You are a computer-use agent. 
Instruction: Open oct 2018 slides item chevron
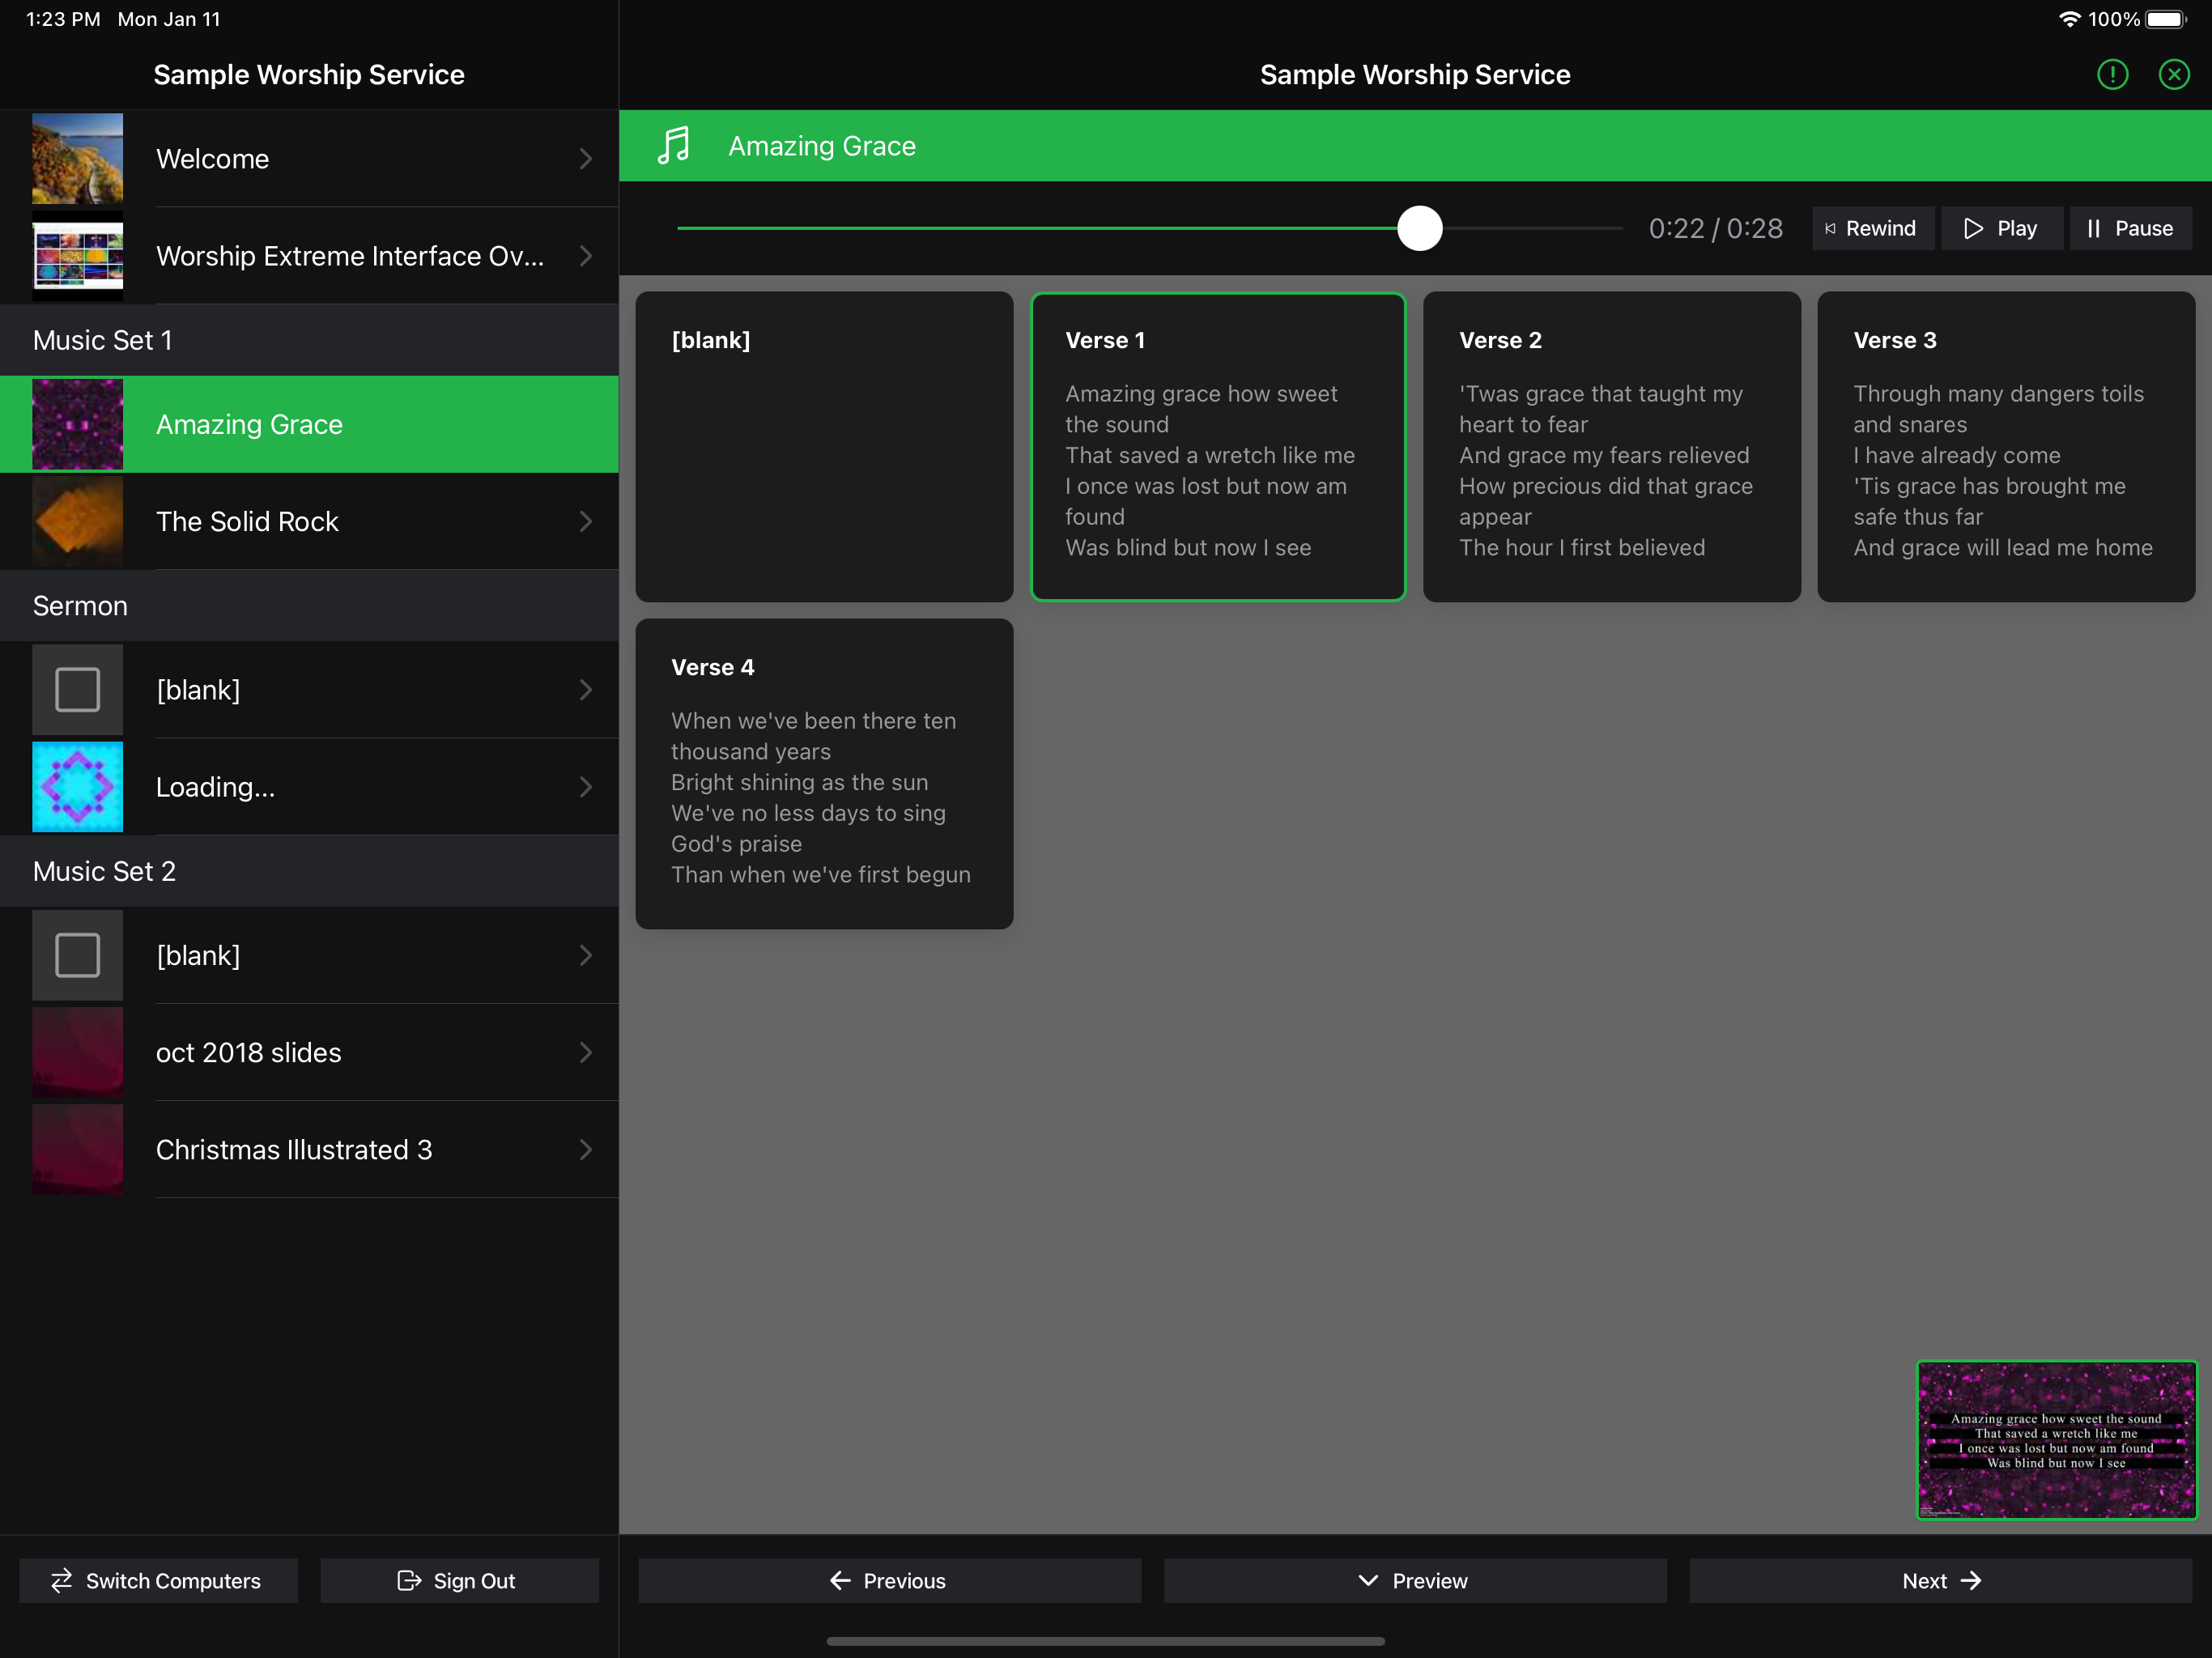[x=586, y=1052]
